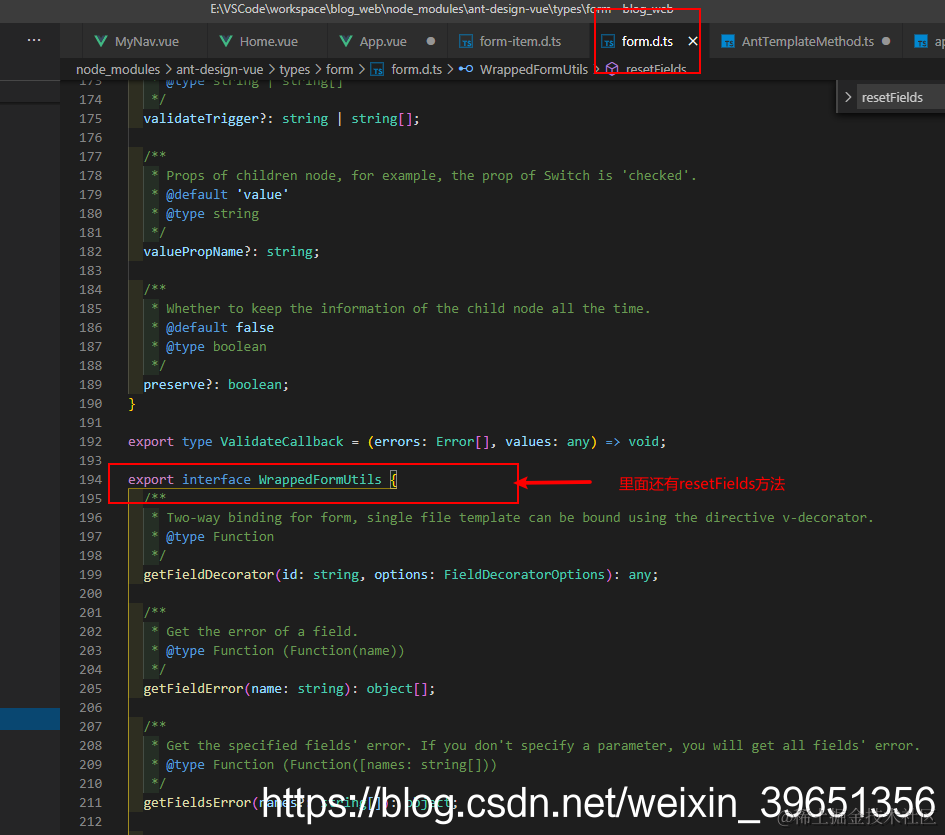This screenshot has height=835, width=945.
Task: Click unsaved dot on AntTemplateMethod.ts tab
Action: pyautogui.click(x=886, y=41)
